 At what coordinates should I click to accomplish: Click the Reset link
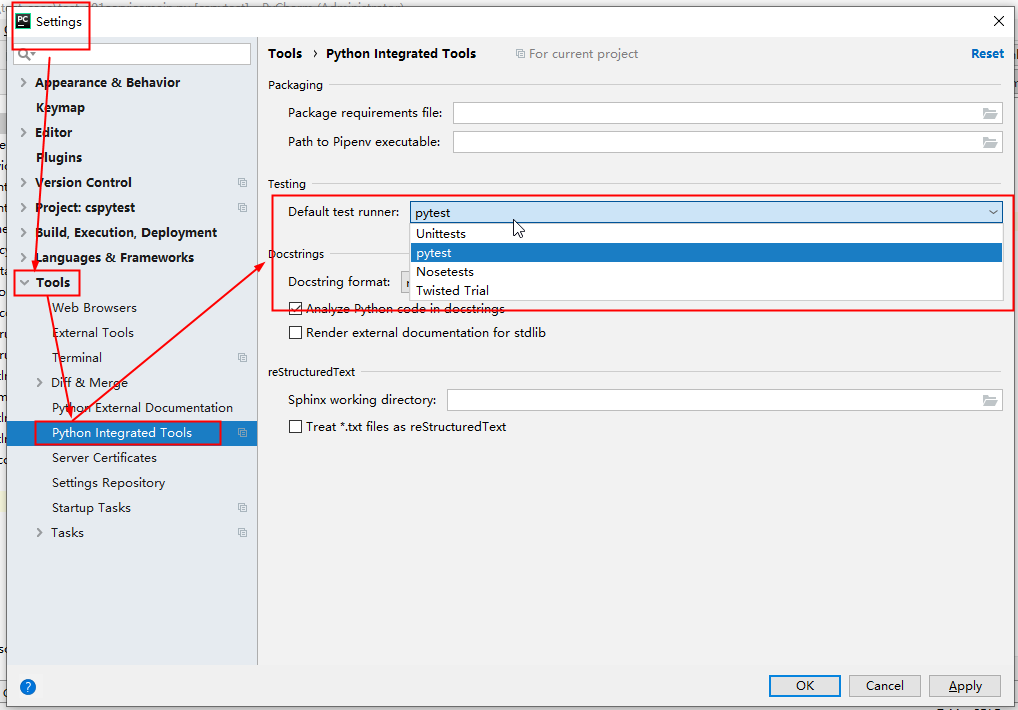tap(987, 54)
